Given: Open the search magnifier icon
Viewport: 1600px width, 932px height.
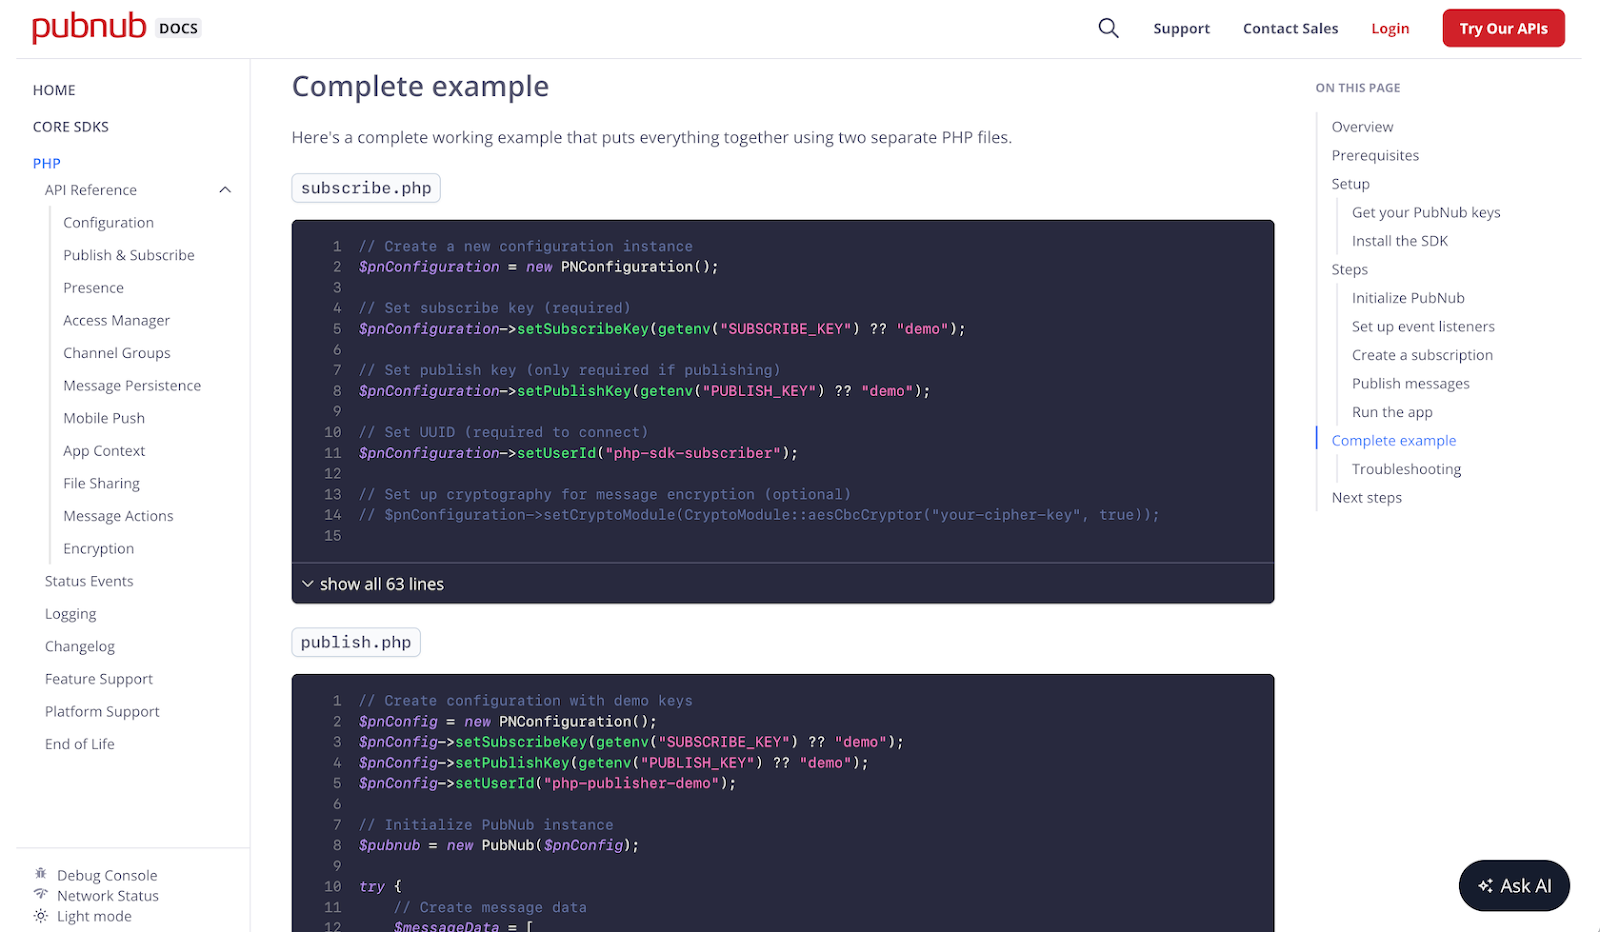Looking at the screenshot, I should point(1108,28).
